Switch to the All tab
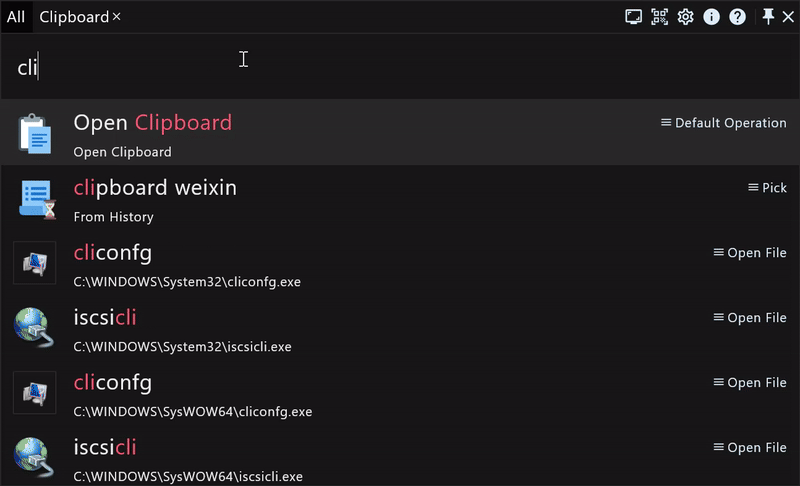 click(16, 17)
